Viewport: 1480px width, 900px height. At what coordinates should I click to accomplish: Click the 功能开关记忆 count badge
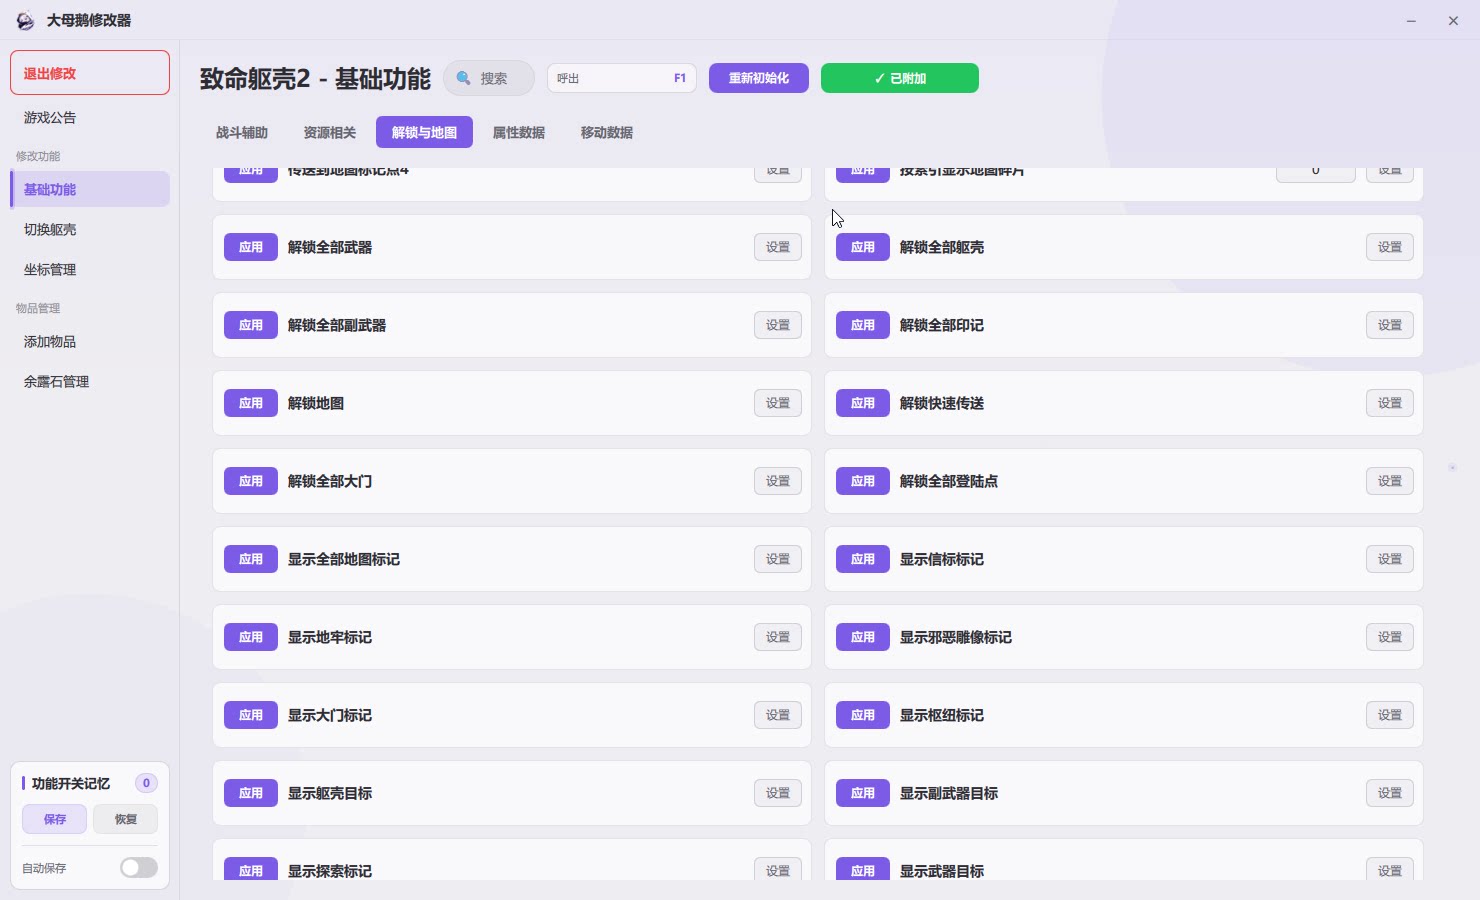point(146,783)
